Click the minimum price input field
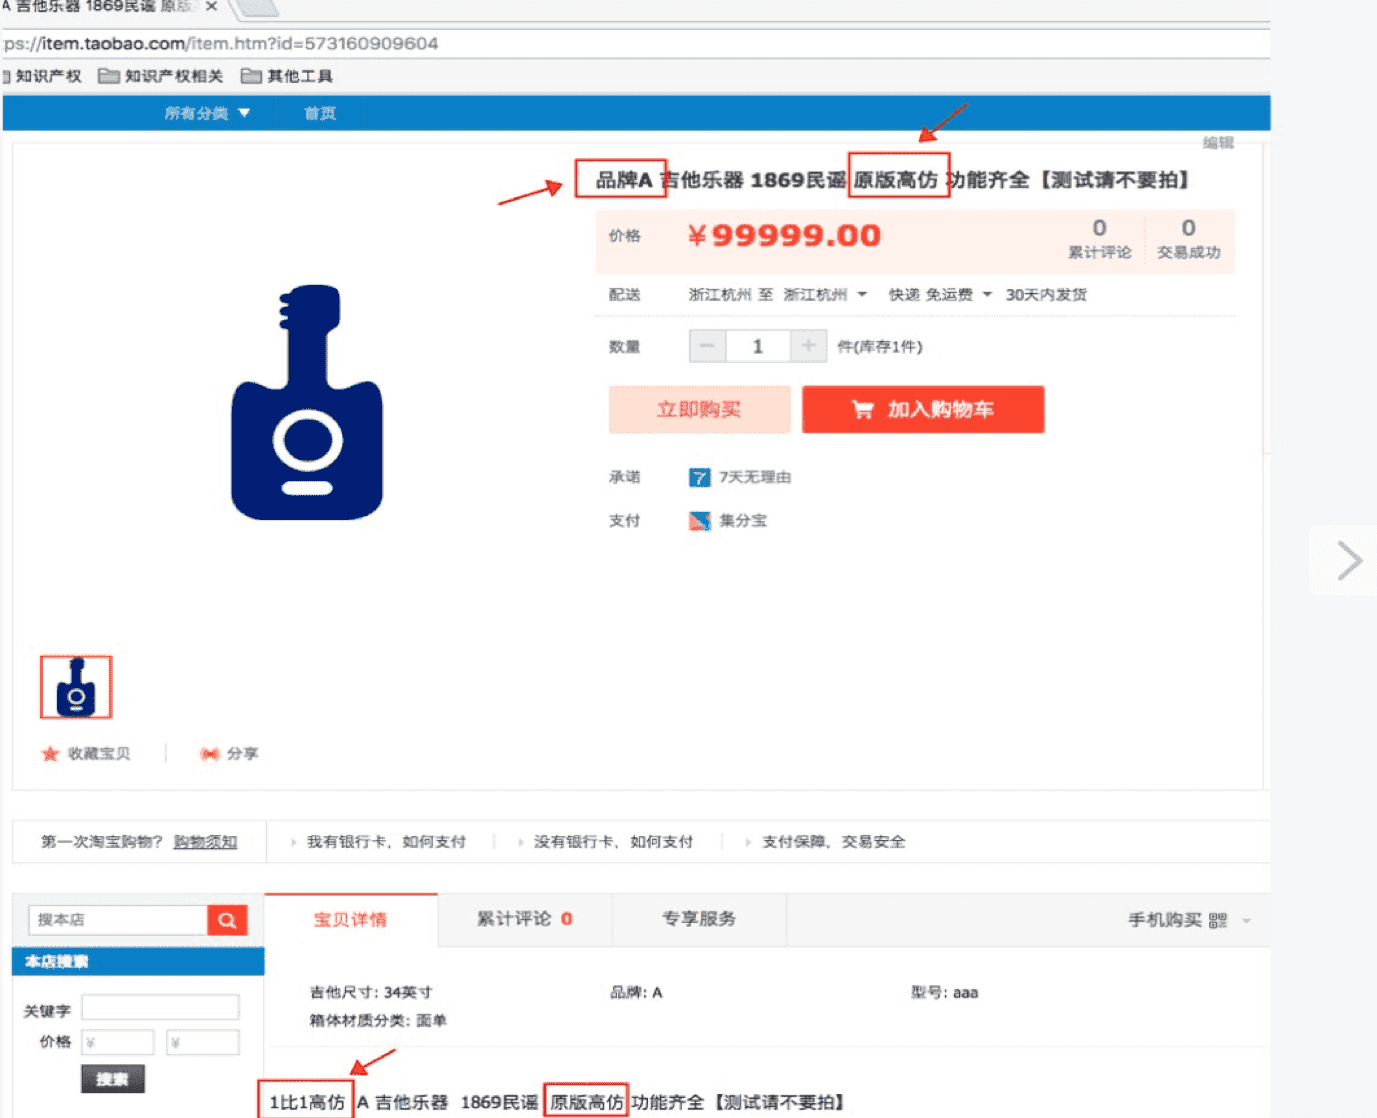This screenshot has height=1118, width=1377. (x=118, y=1042)
